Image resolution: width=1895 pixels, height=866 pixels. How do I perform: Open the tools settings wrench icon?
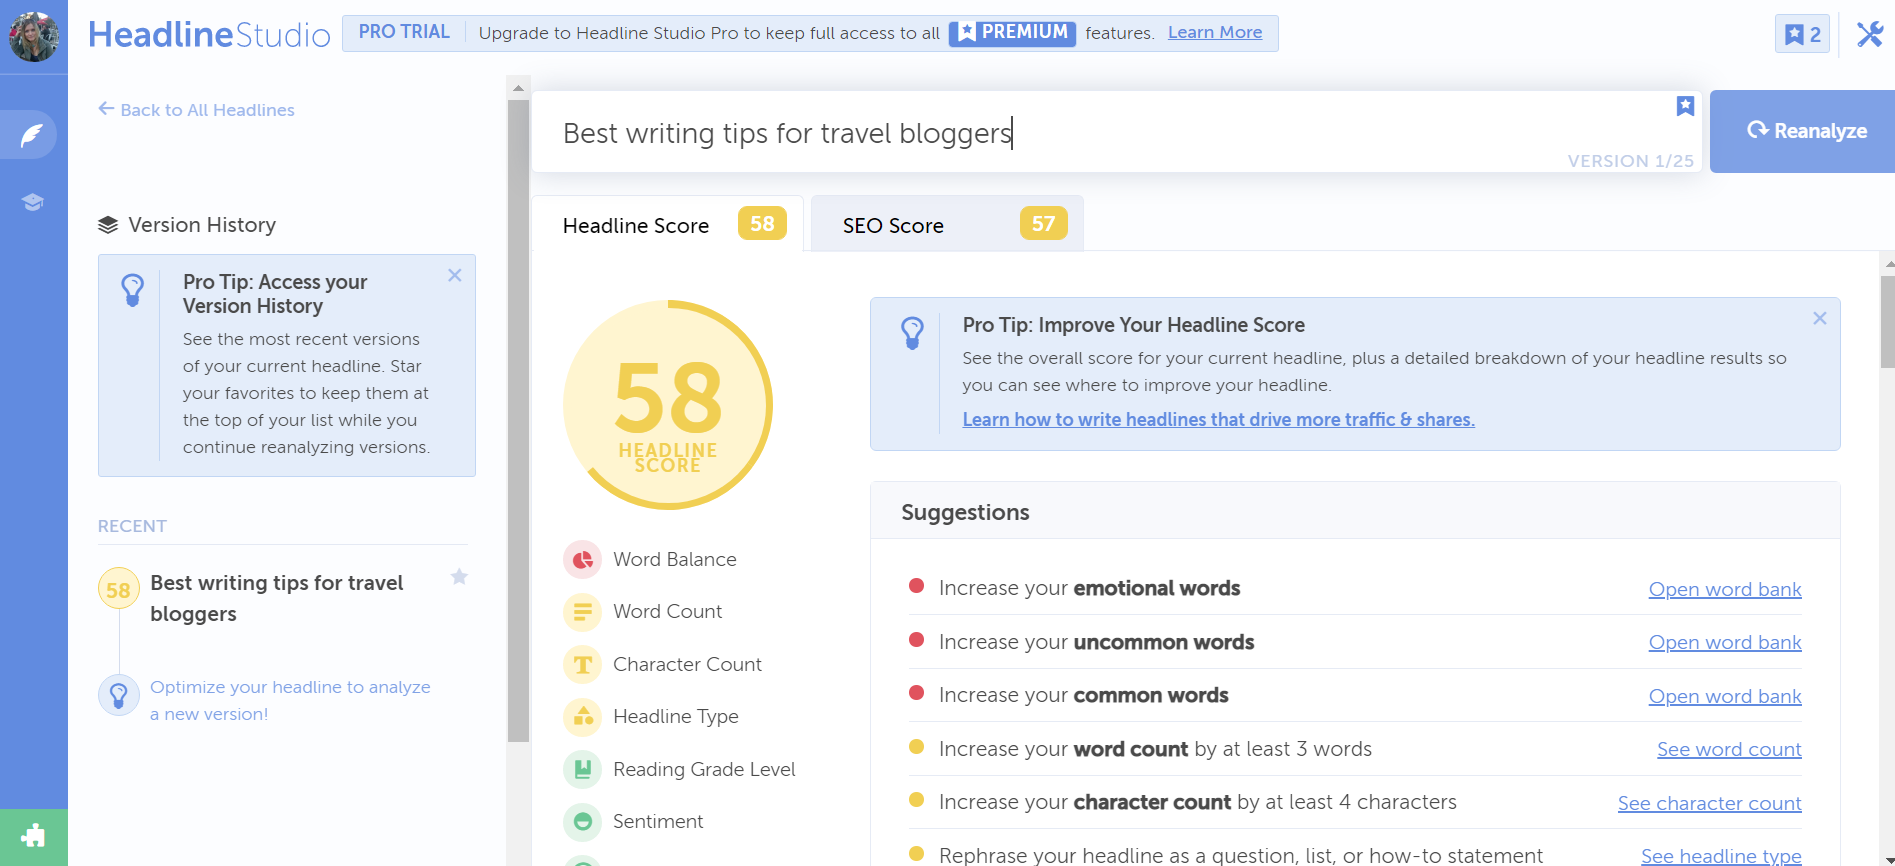point(1869,34)
